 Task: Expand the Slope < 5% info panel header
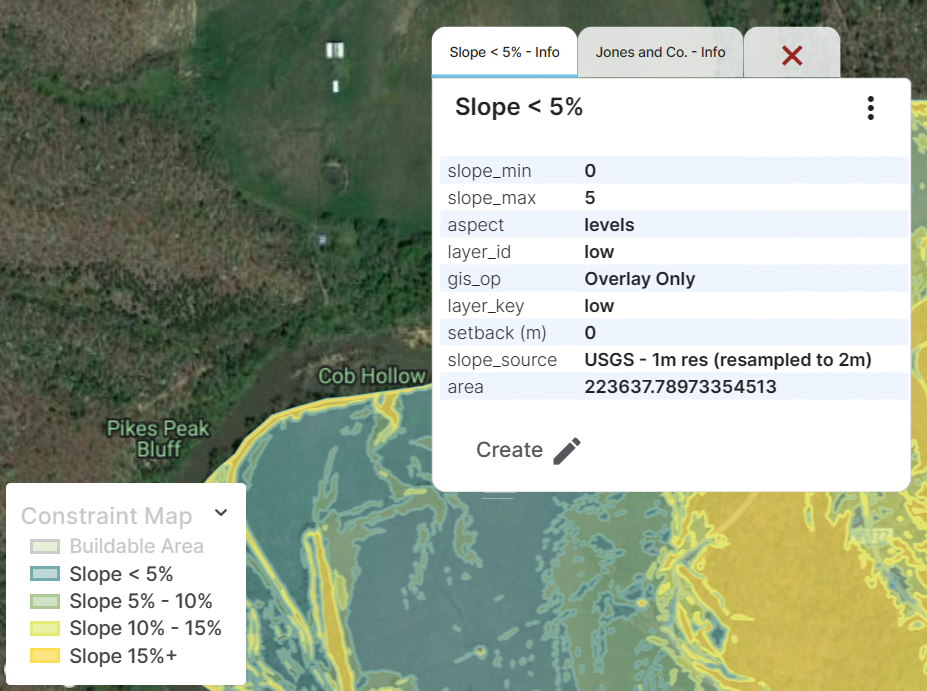pyautogui.click(x=518, y=106)
